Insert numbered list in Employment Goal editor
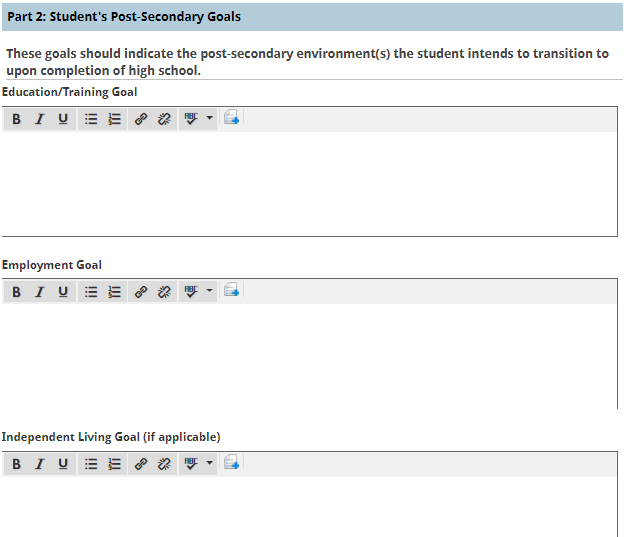This screenshot has width=627, height=537. [114, 291]
